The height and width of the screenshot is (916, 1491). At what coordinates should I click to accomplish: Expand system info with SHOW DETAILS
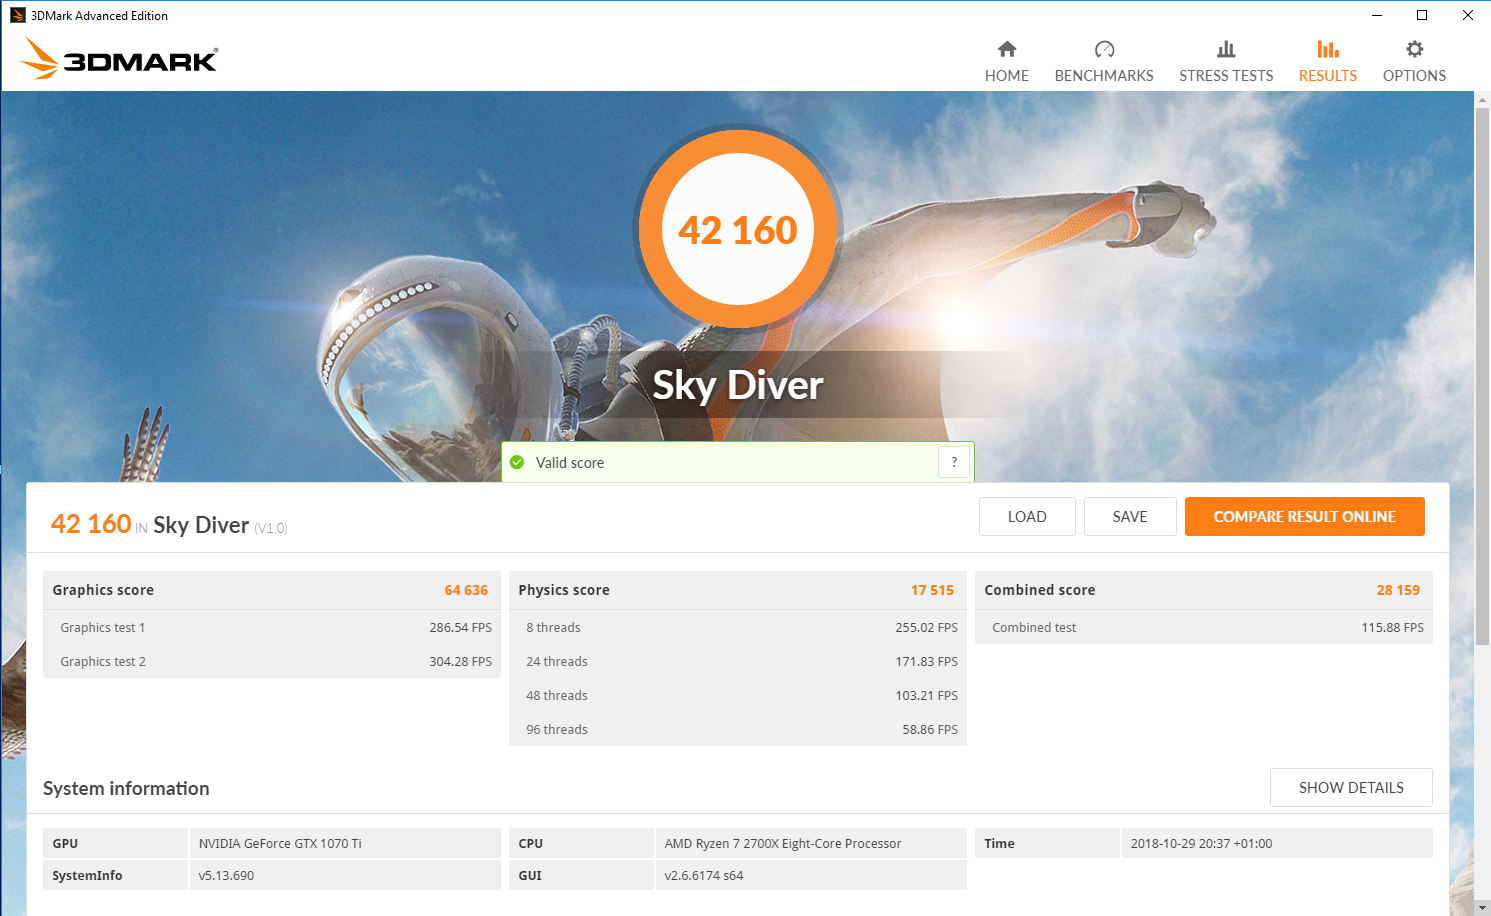(x=1351, y=788)
